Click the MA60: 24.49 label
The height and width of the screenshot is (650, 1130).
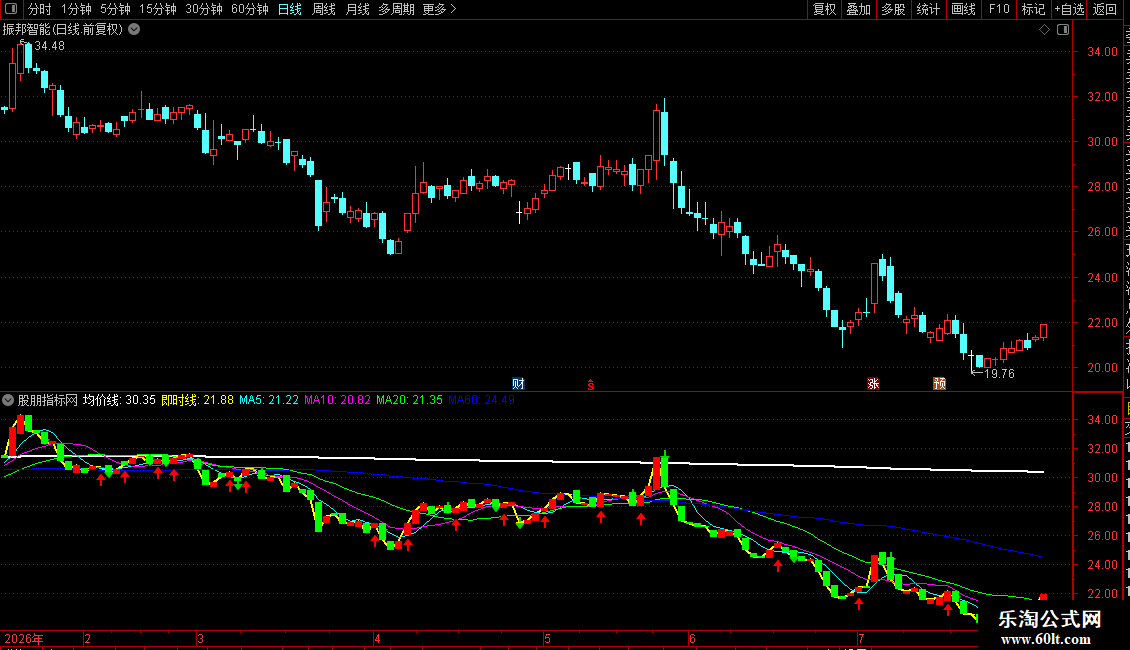coord(481,400)
